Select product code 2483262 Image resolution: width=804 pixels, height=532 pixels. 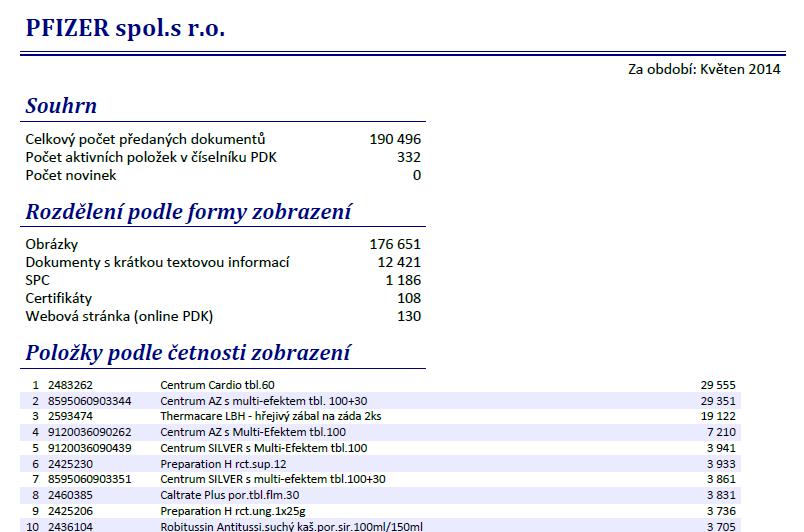(70, 385)
